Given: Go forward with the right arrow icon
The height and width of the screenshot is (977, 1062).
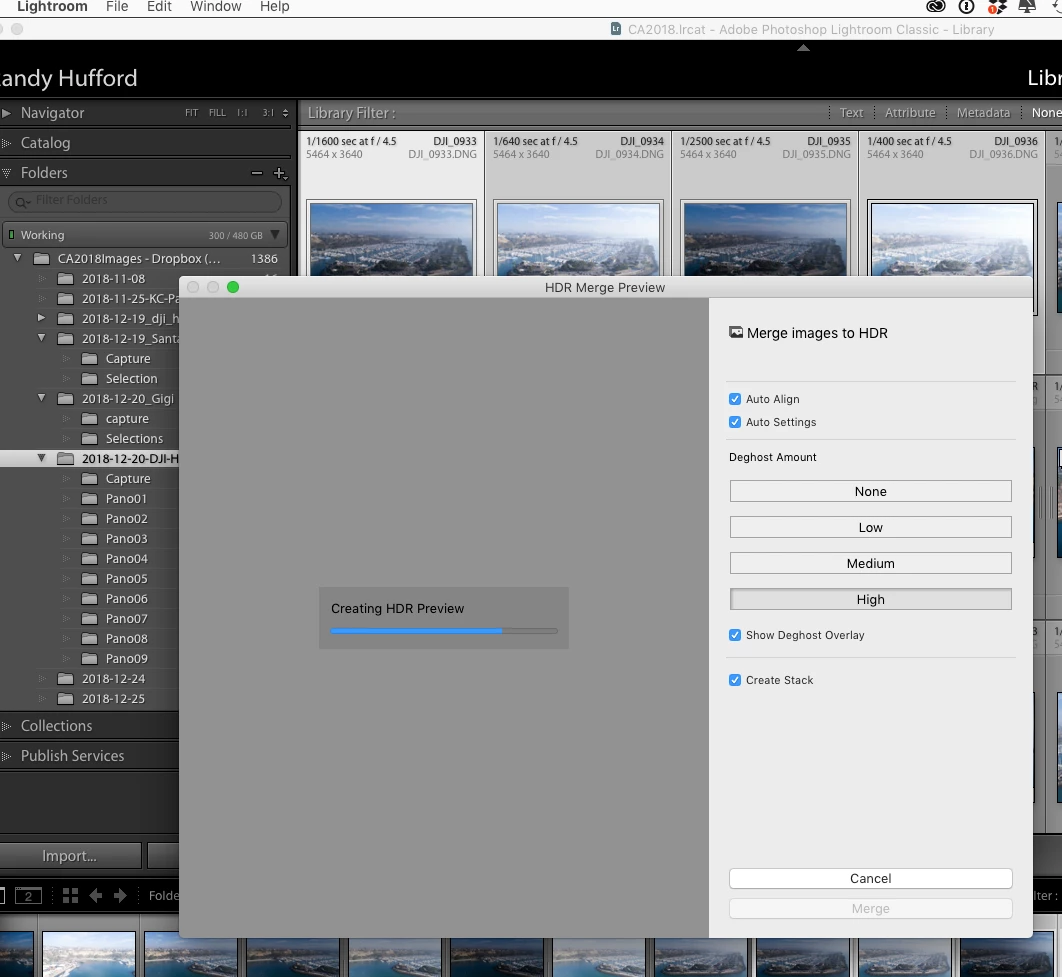Looking at the screenshot, I should tap(120, 895).
